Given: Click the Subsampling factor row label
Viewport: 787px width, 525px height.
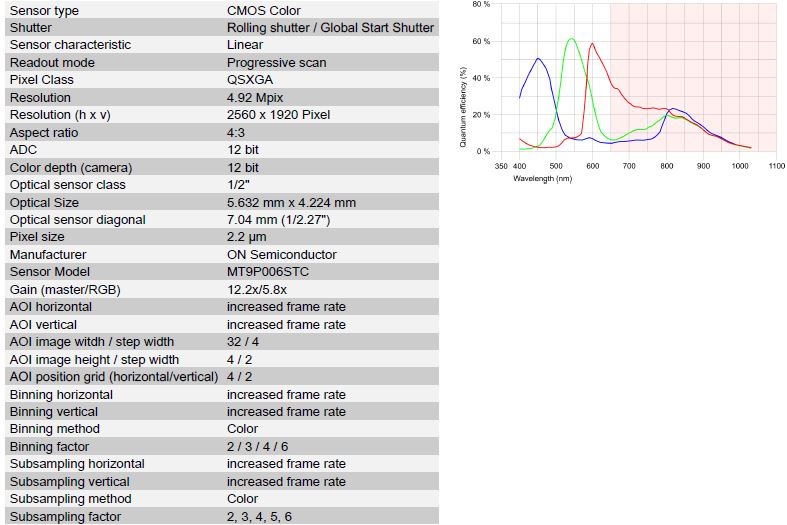Looking at the screenshot, I should [x=65, y=517].
